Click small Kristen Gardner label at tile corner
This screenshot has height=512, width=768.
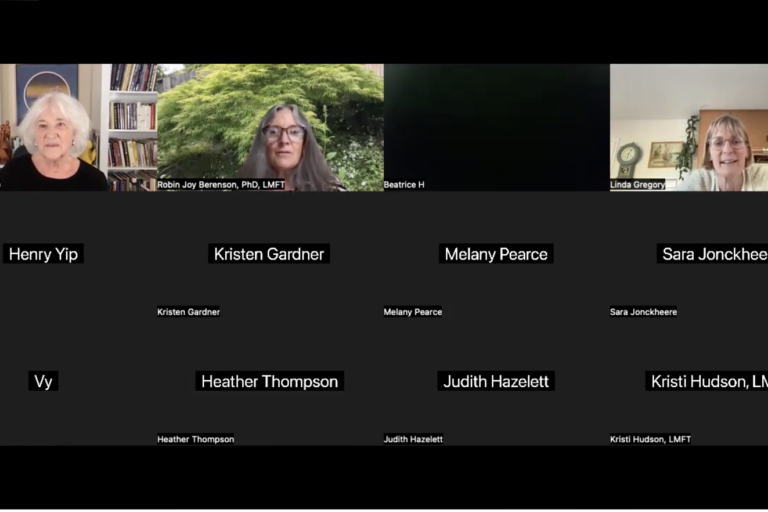188,312
